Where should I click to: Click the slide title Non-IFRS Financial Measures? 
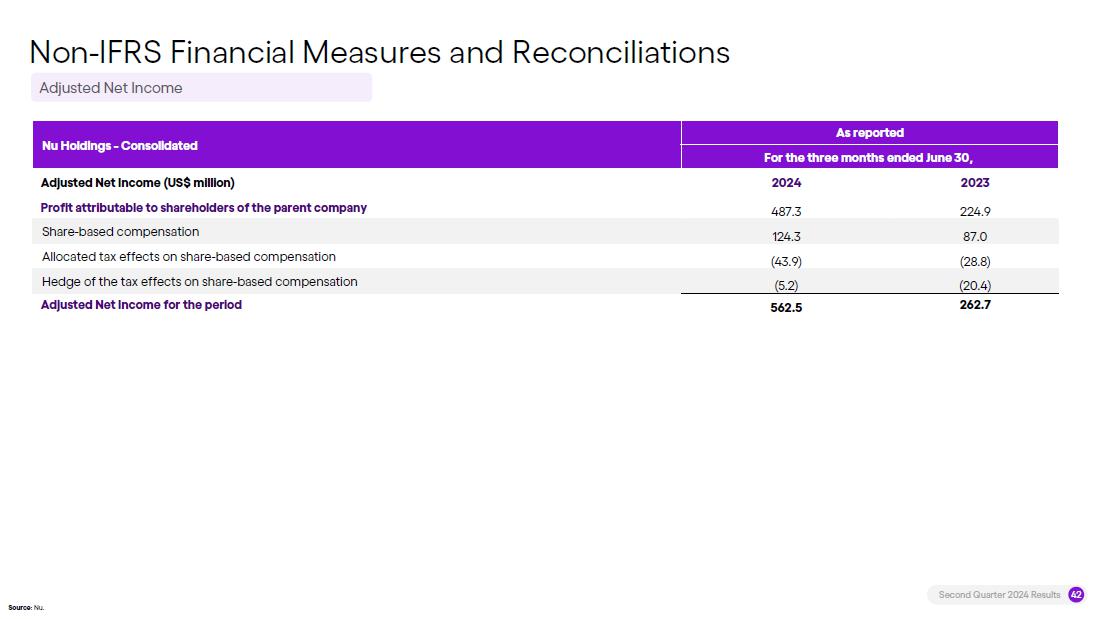point(379,53)
